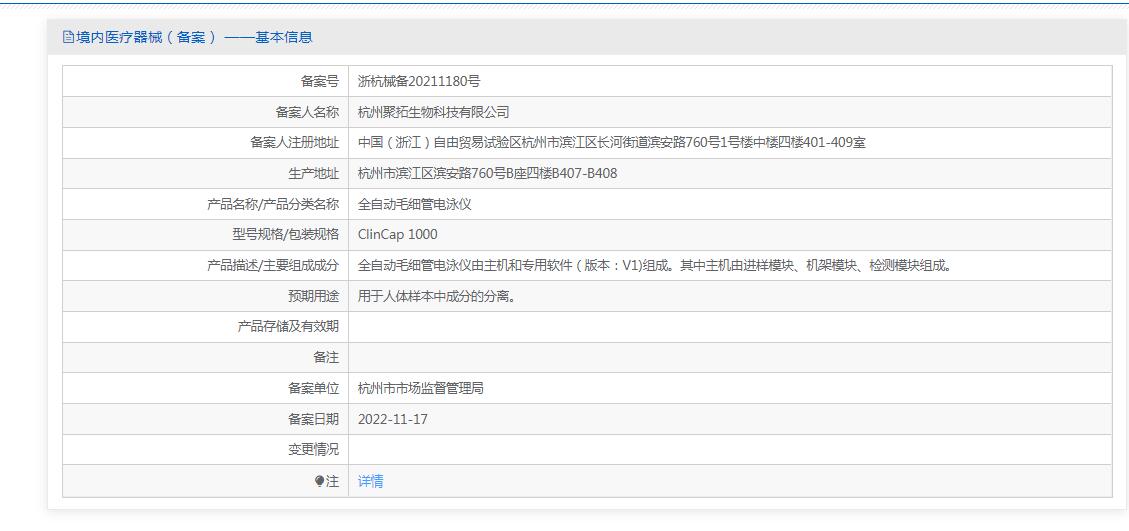Click the filing date 2022-11-17
The width and height of the screenshot is (1129, 531).
pos(392,419)
